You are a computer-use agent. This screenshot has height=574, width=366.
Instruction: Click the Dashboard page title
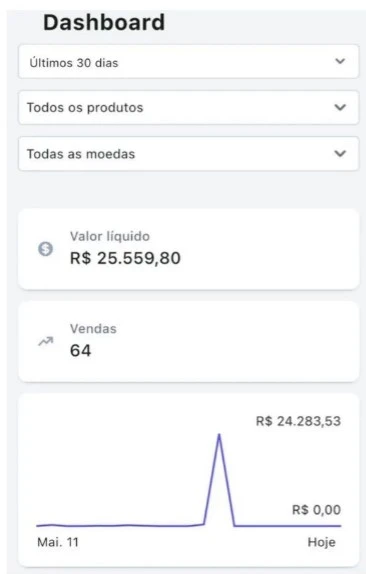(x=104, y=22)
